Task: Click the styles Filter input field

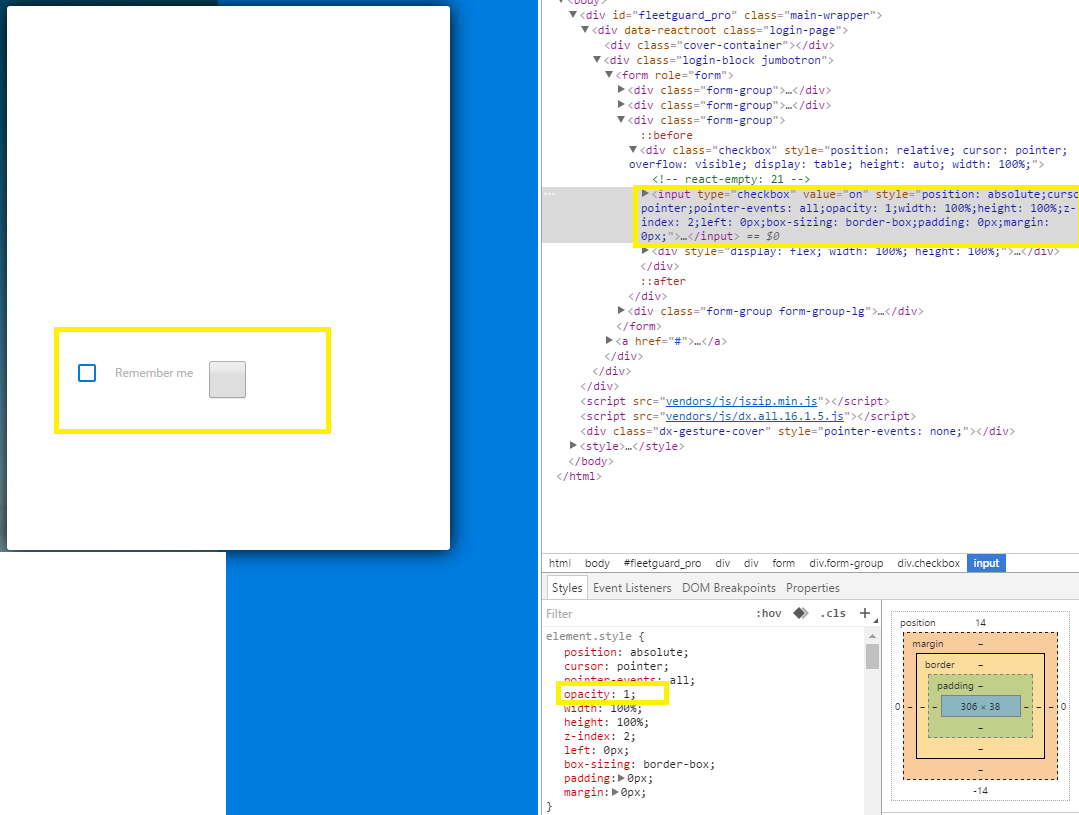Action: coord(647,613)
